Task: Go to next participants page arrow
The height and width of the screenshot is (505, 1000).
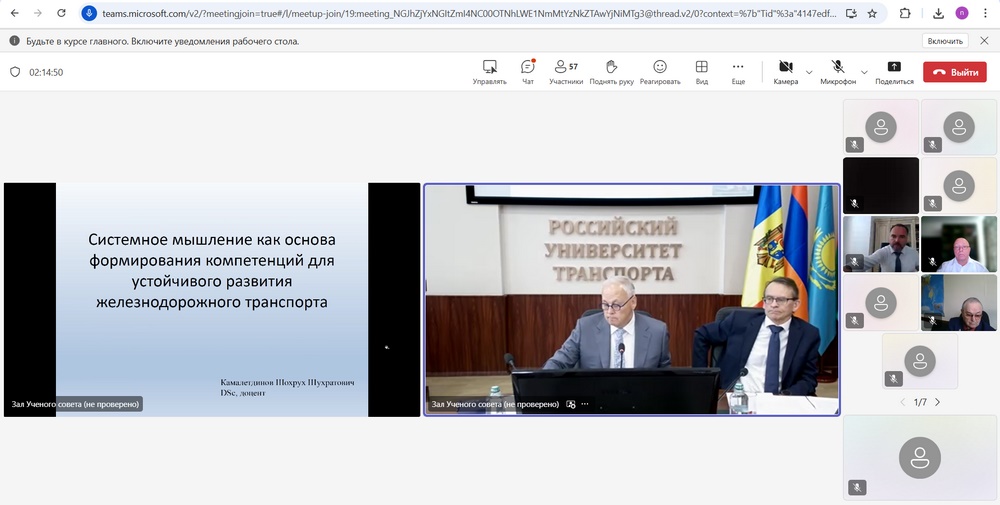Action: tap(938, 402)
